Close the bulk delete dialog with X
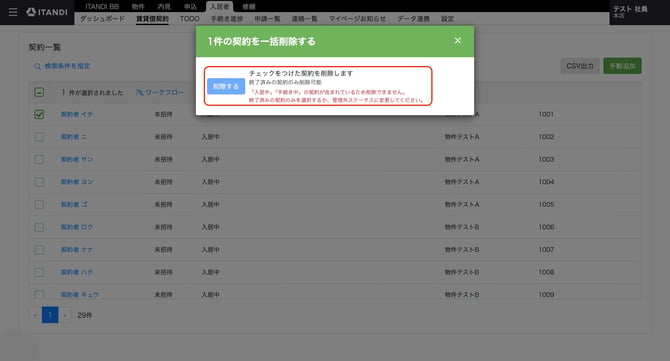The height and width of the screenshot is (361, 670). point(458,41)
